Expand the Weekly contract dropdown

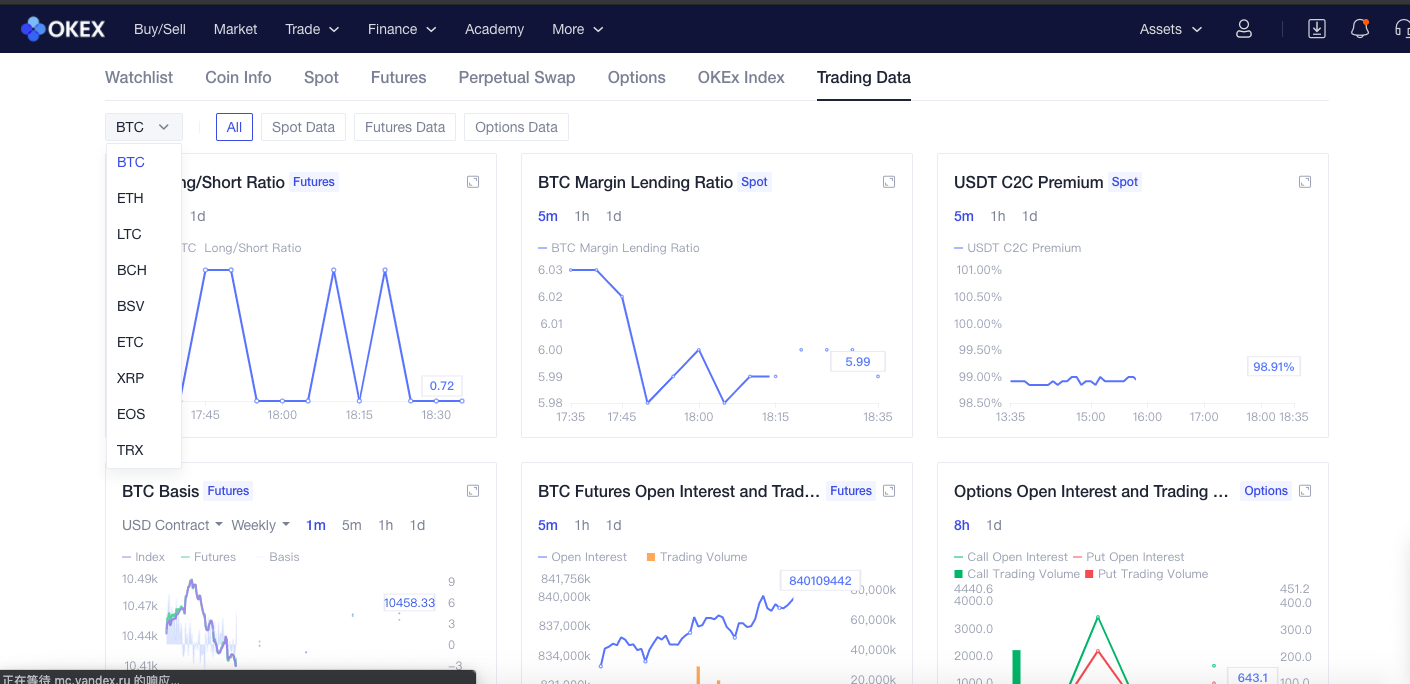(260, 525)
